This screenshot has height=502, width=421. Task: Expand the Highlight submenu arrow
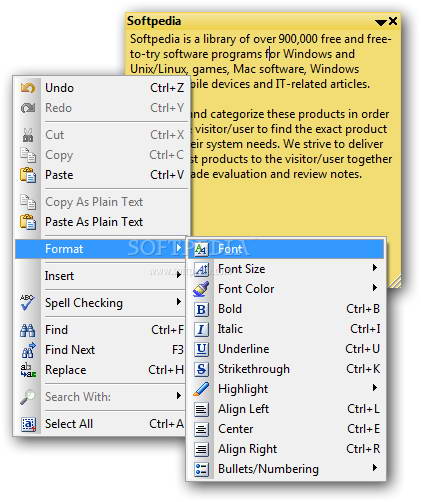click(x=375, y=388)
